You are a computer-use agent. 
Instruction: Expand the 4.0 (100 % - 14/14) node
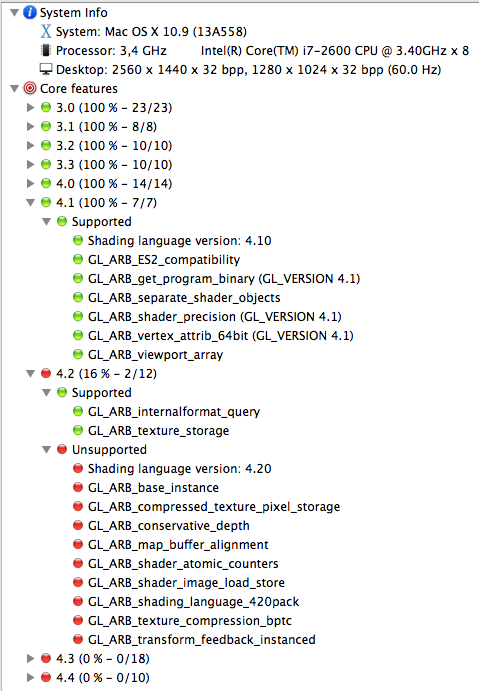coord(30,183)
